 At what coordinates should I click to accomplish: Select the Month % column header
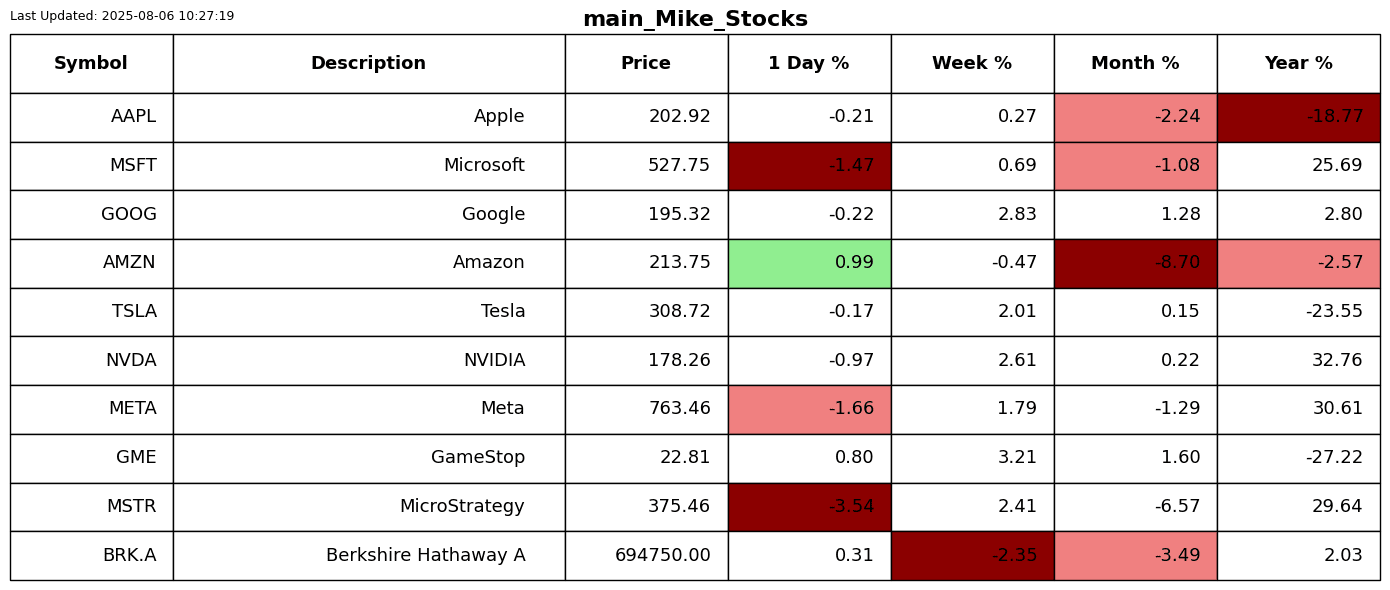(1135, 64)
